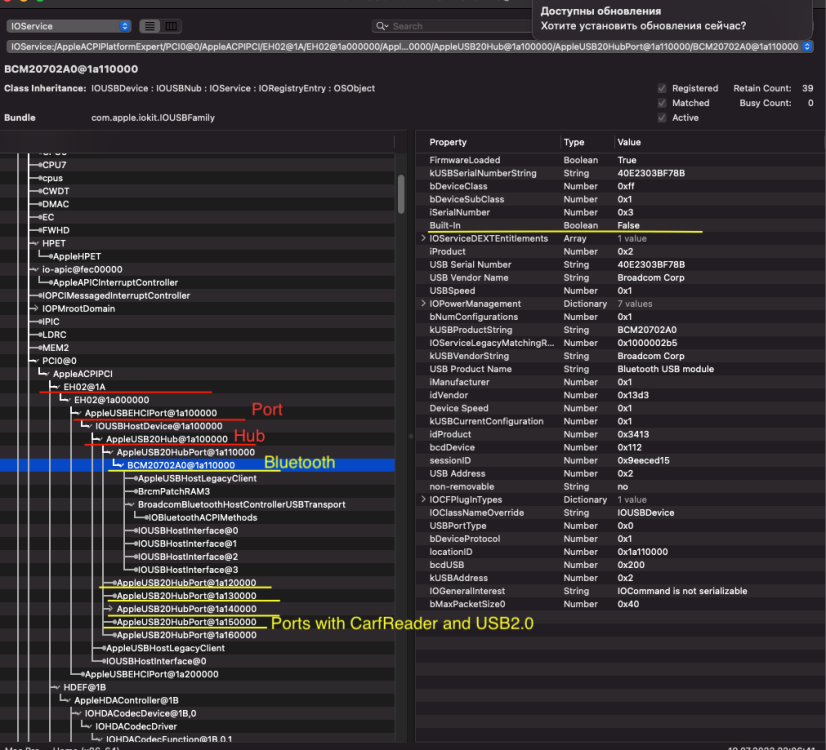The height and width of the screenshot is (750, 826).
Task: Collapse the EH02@1A node
Action: click(x=56, y=387)
